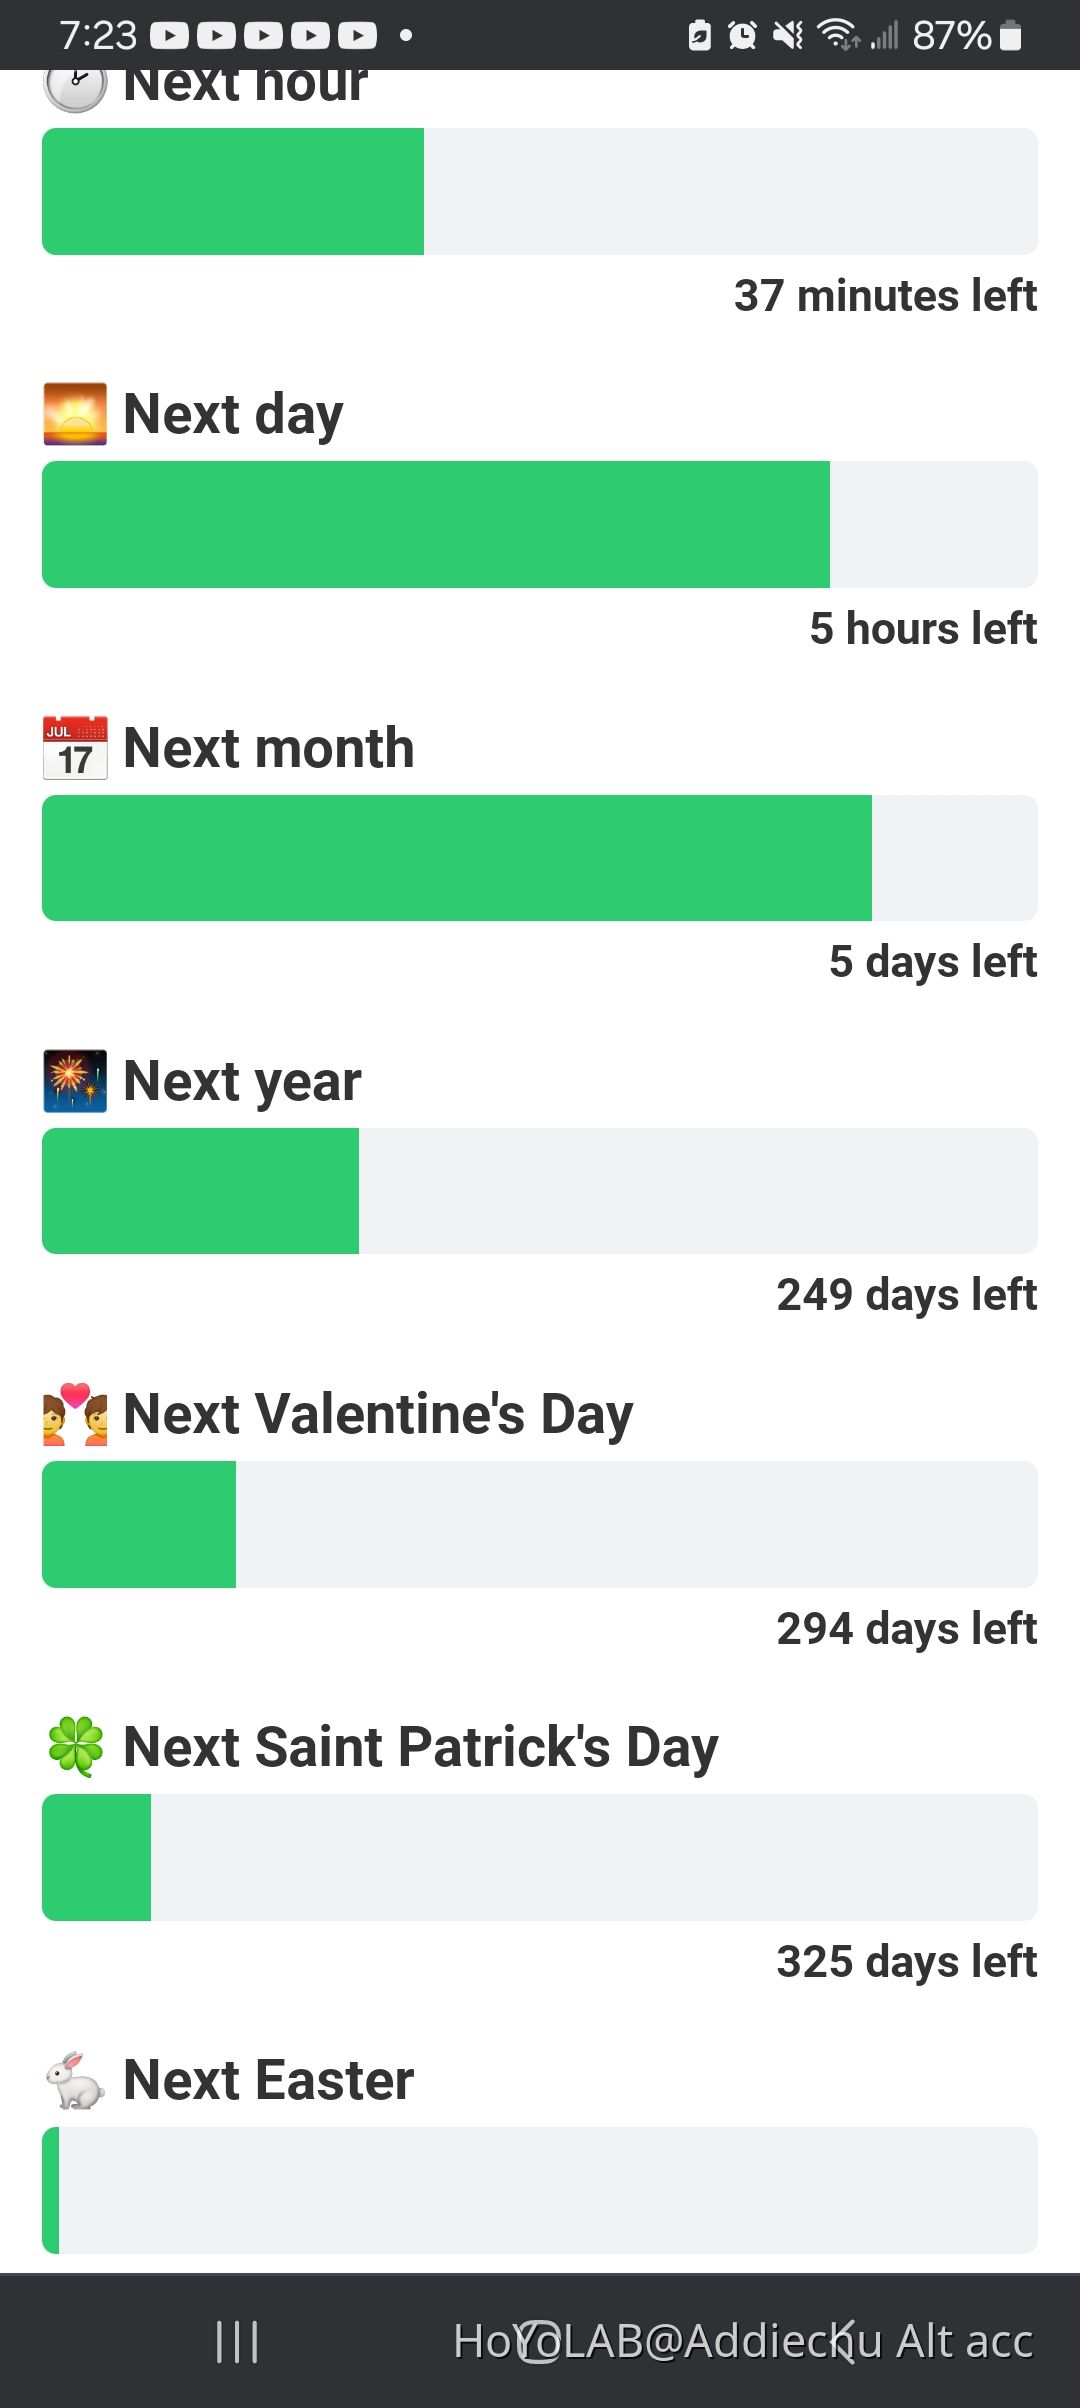Tap the couple with heart icon
The width and height of the screenshot is (1080, 2408).
75,1414
